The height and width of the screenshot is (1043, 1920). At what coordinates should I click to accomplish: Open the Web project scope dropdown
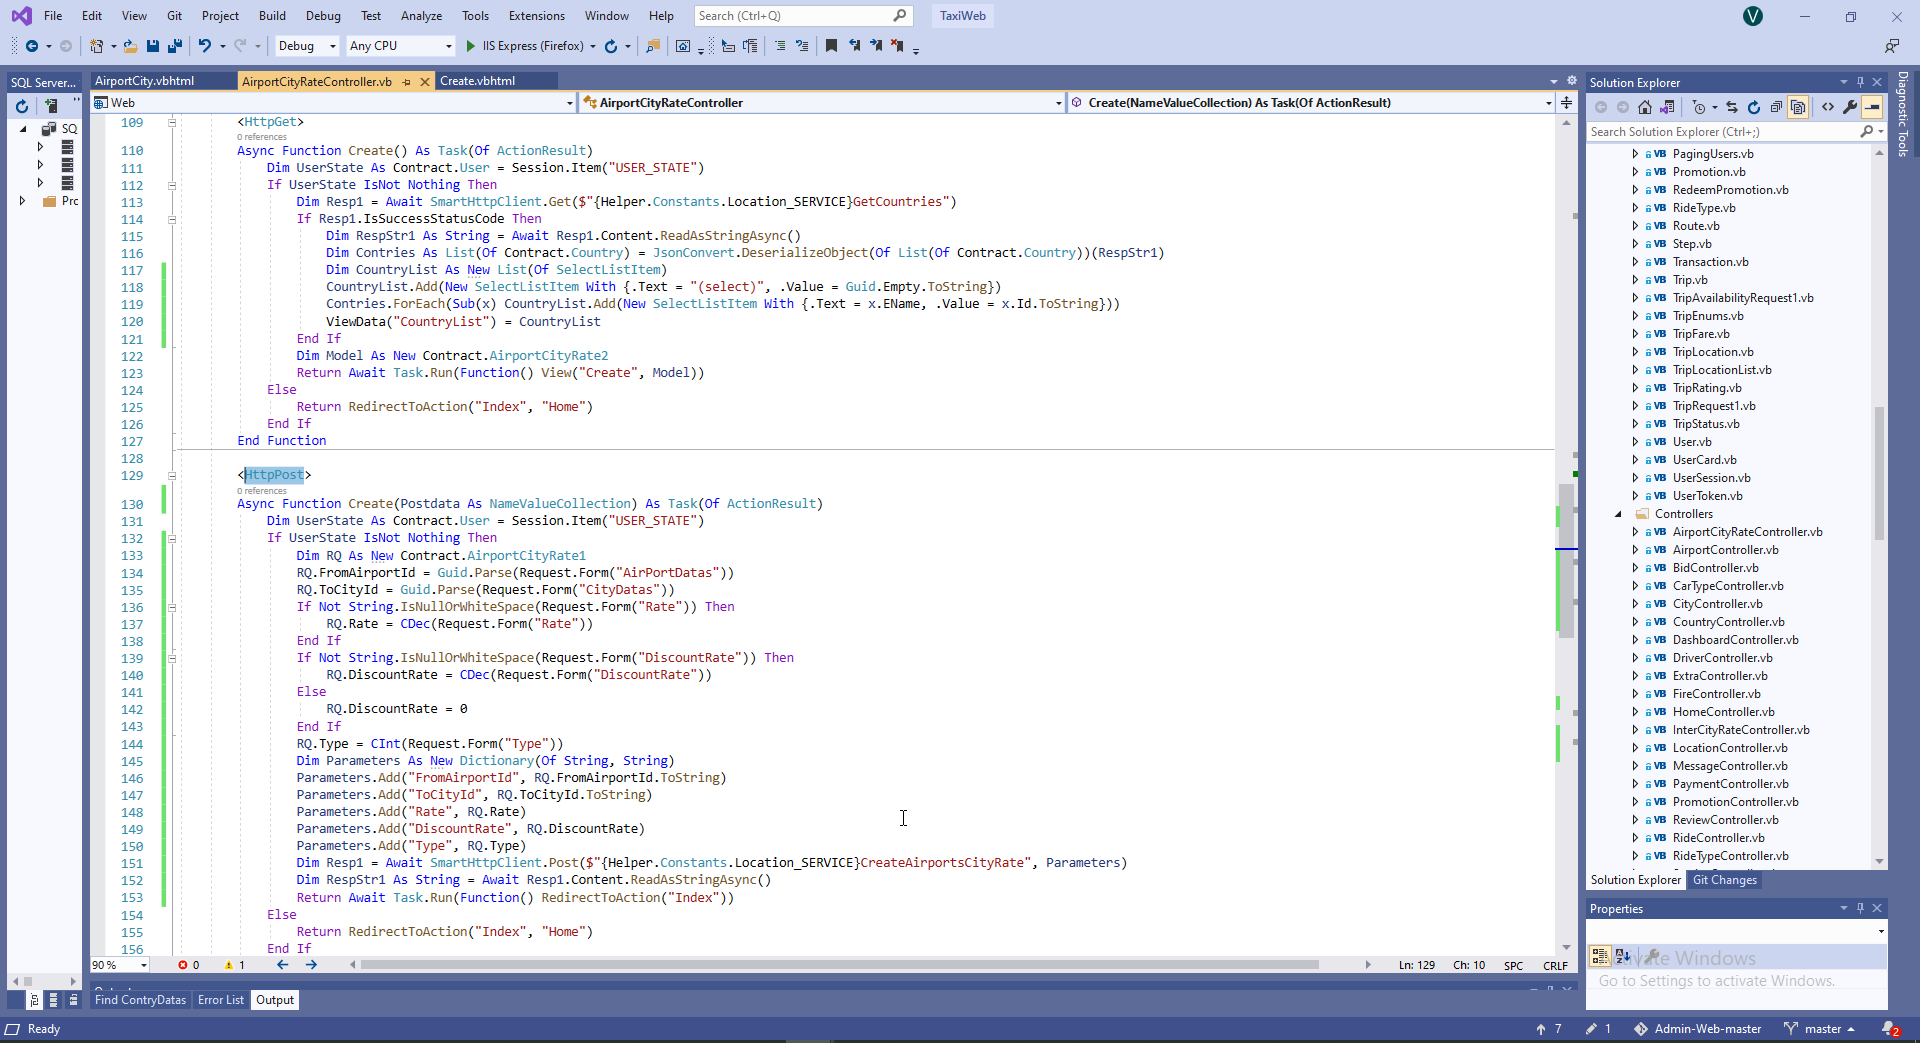(333, 103)
